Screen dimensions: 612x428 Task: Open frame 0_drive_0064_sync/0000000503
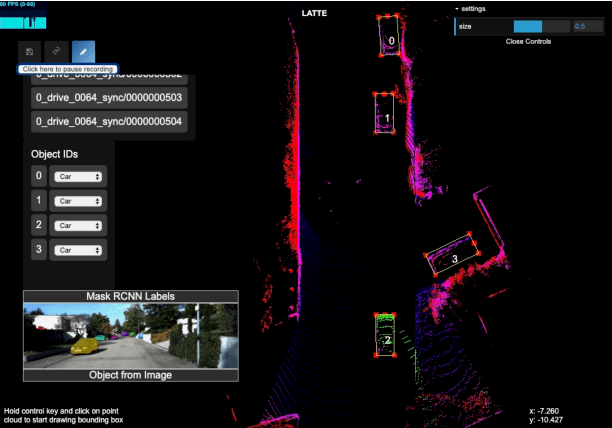(x=109, y=97)
